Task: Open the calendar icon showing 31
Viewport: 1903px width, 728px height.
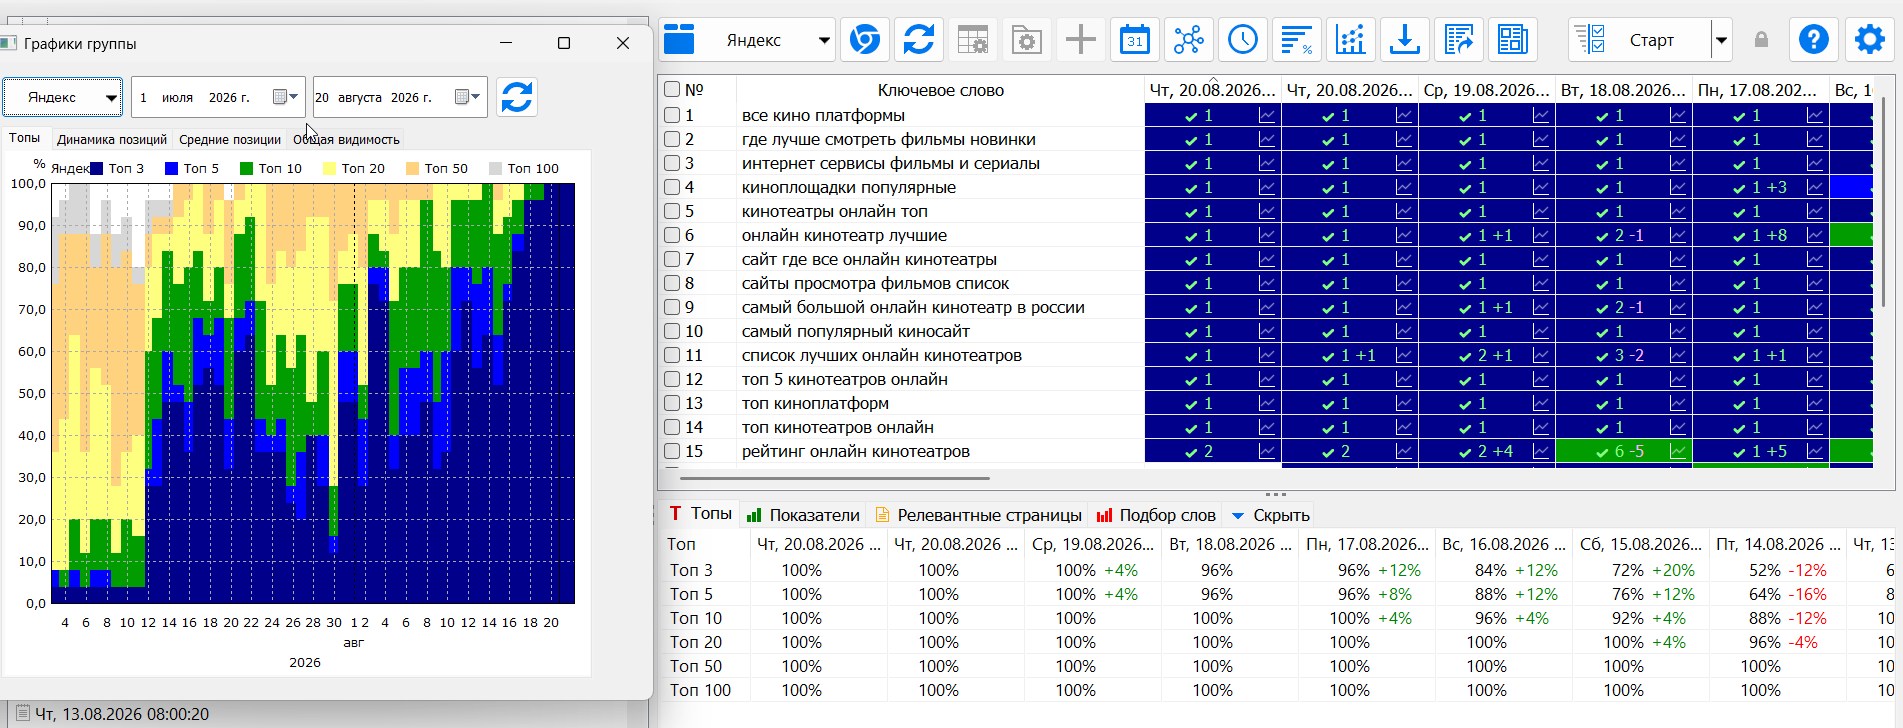Action: 1135,41
